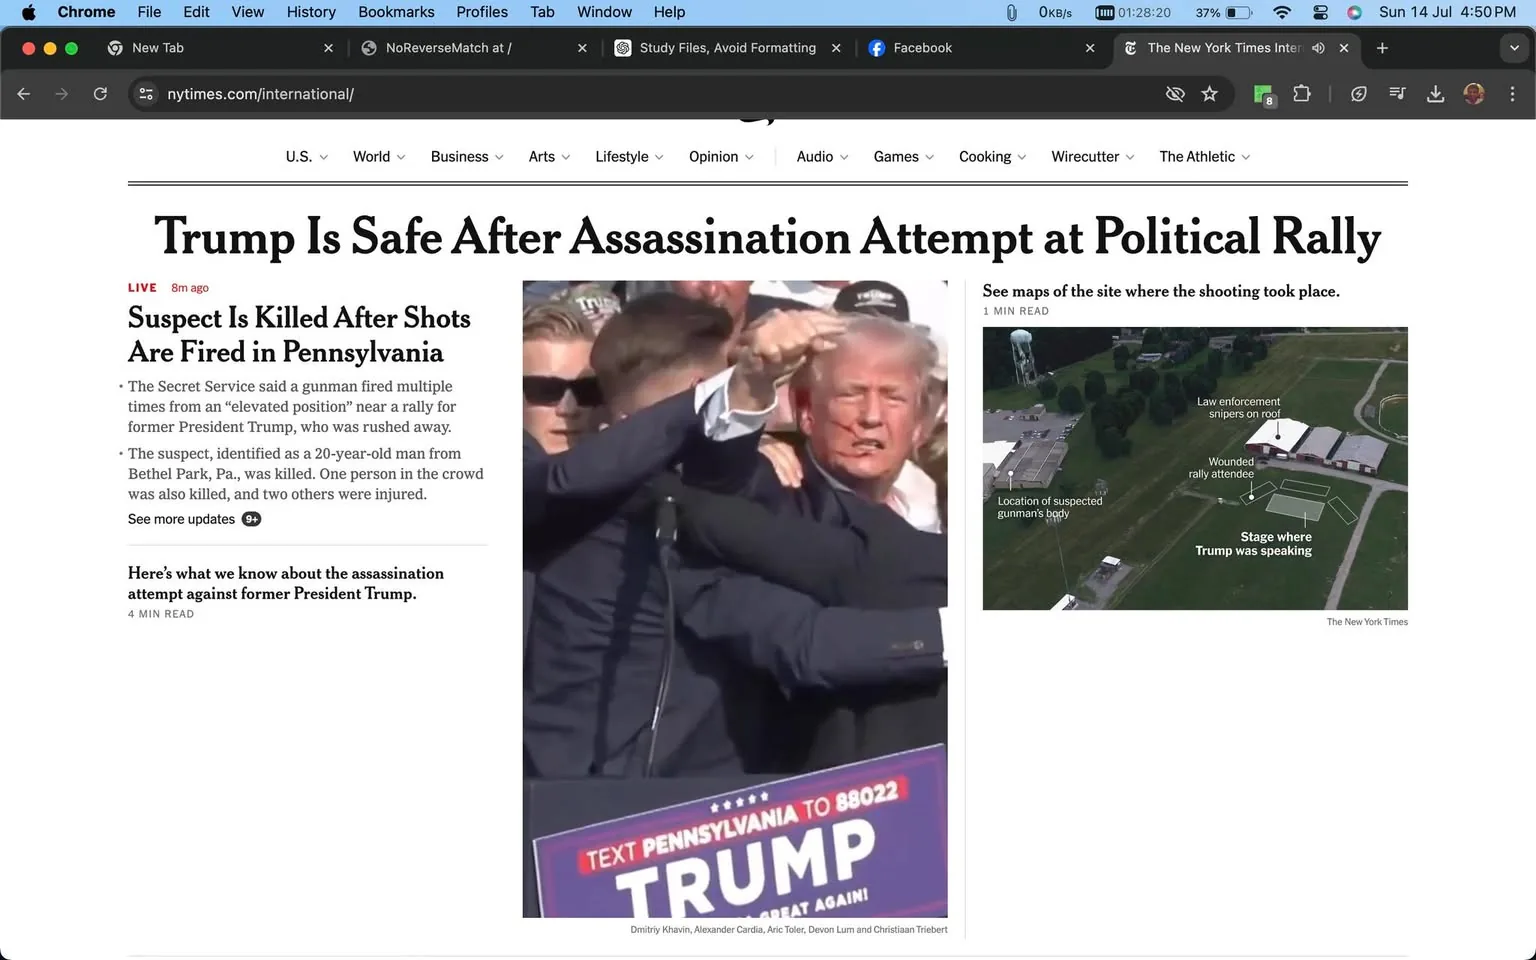Click See more updates link
Image resolution: width=1536 pixels, height=960 pixels.
pyautogui.click(x=181, y=519)
